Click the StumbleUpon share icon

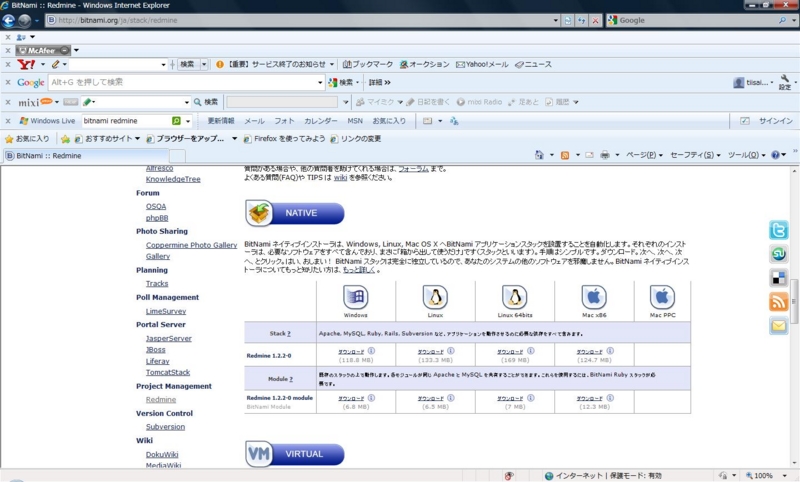[779, 253]
